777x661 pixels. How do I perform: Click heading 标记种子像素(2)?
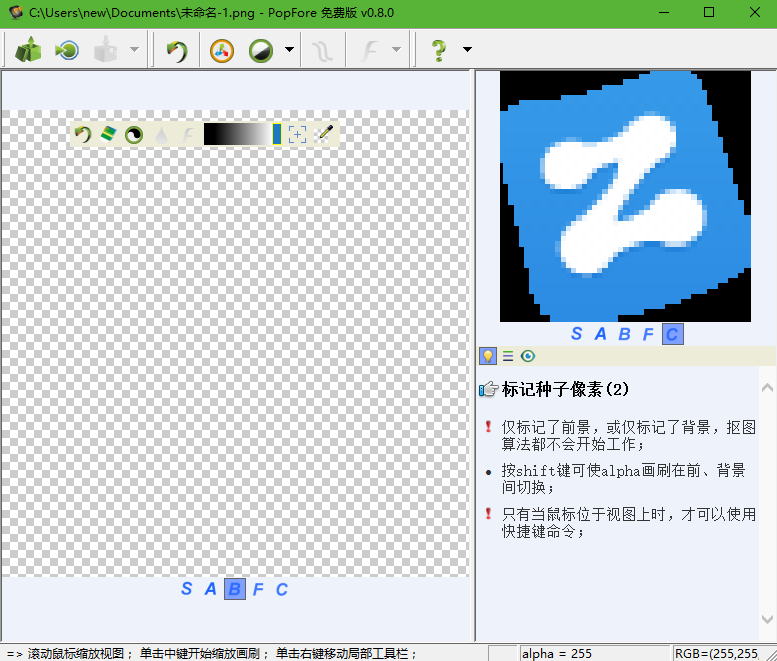pyautogui.click(x=565, y=389)
